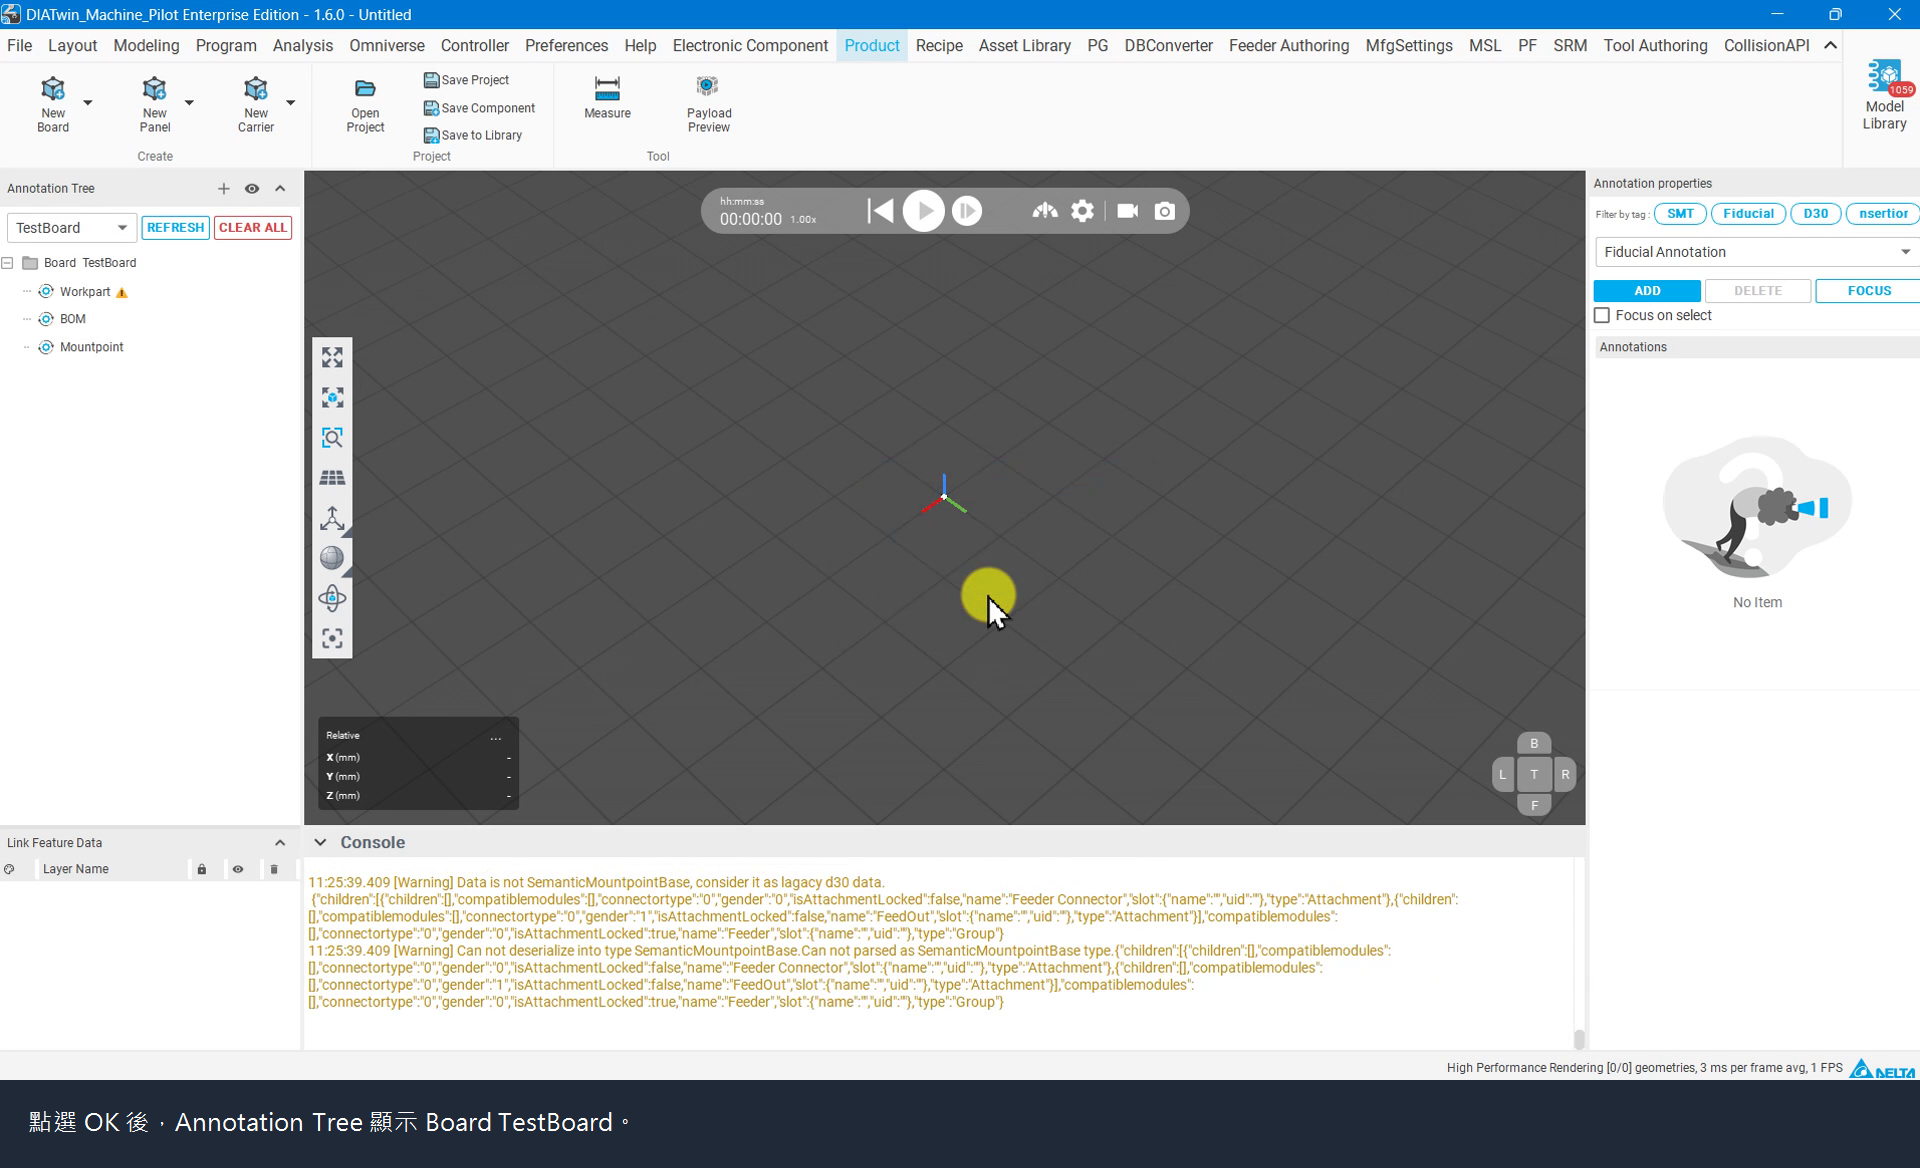Click the warning icon next to Workpart

(122, 292)
